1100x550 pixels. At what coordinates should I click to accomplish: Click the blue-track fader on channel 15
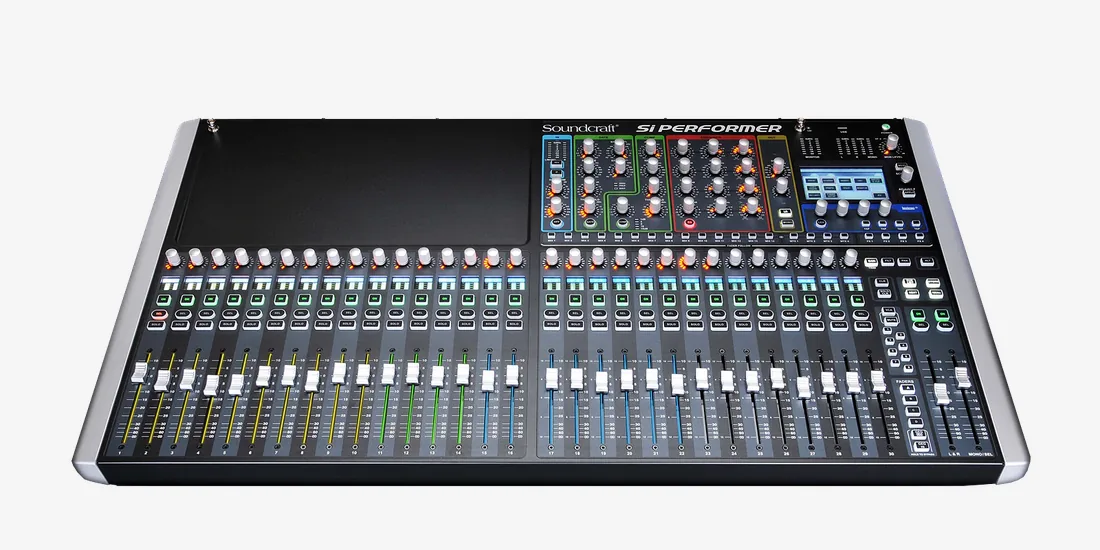(x=488, y=380)
